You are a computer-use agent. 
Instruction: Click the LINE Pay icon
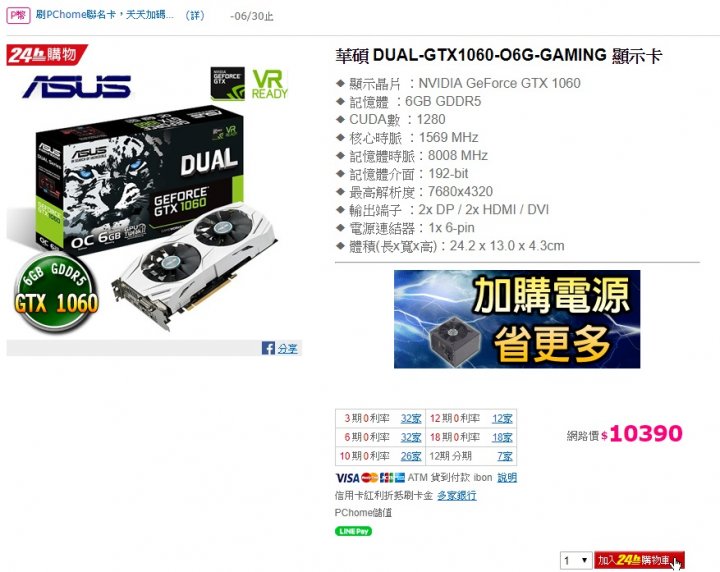353,531
